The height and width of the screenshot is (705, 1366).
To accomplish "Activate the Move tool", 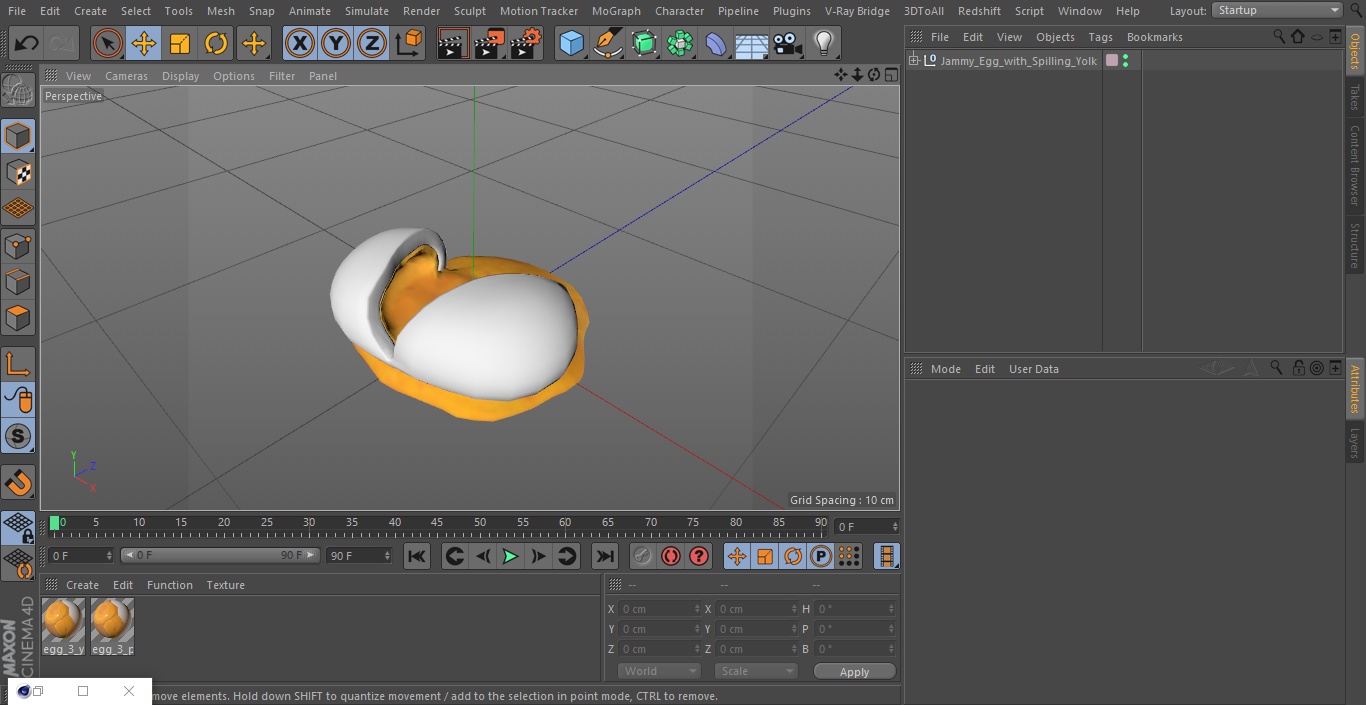I will tap(144, 43).
